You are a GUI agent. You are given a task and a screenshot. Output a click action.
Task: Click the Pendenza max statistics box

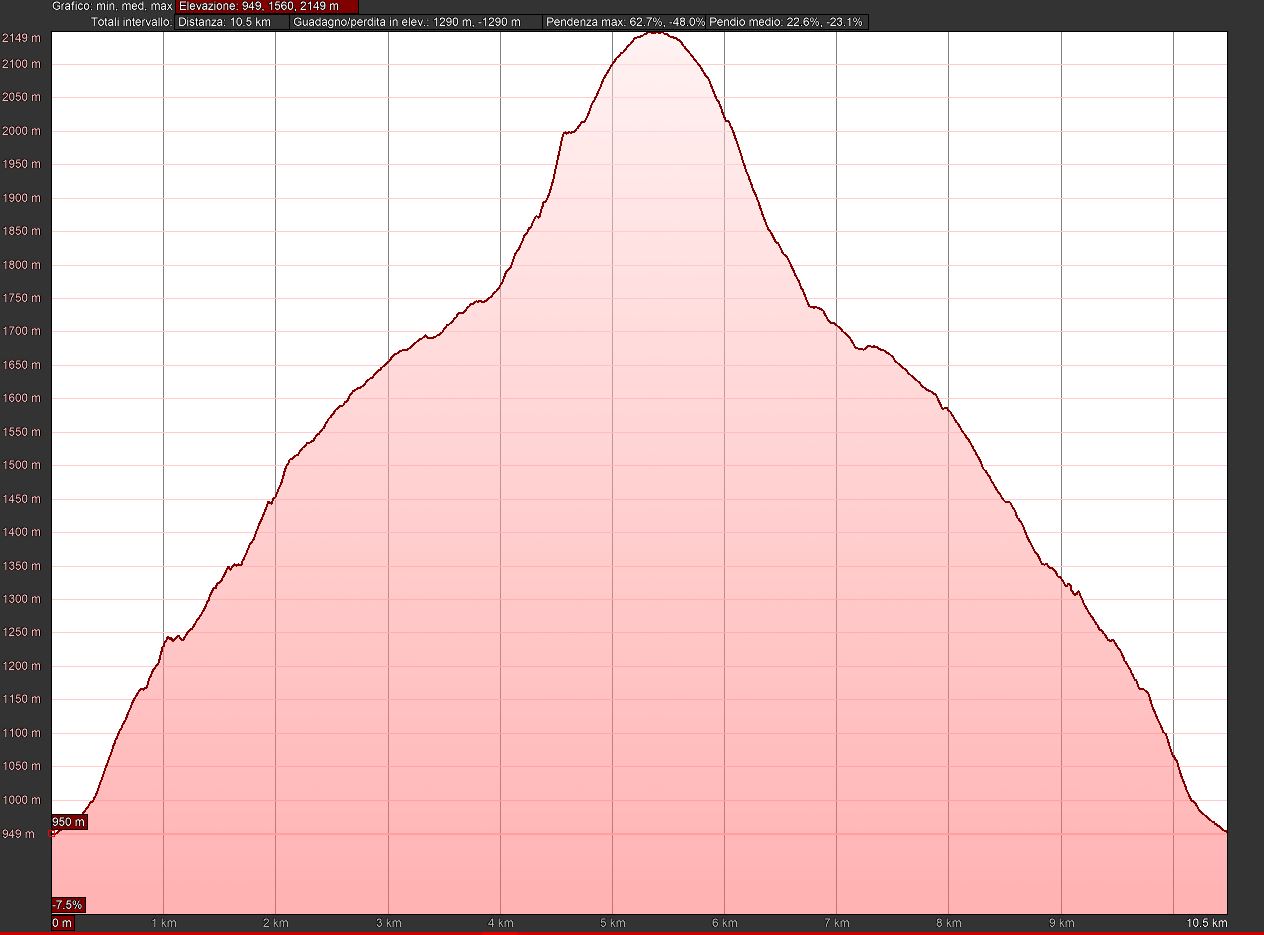pos(625,22)
